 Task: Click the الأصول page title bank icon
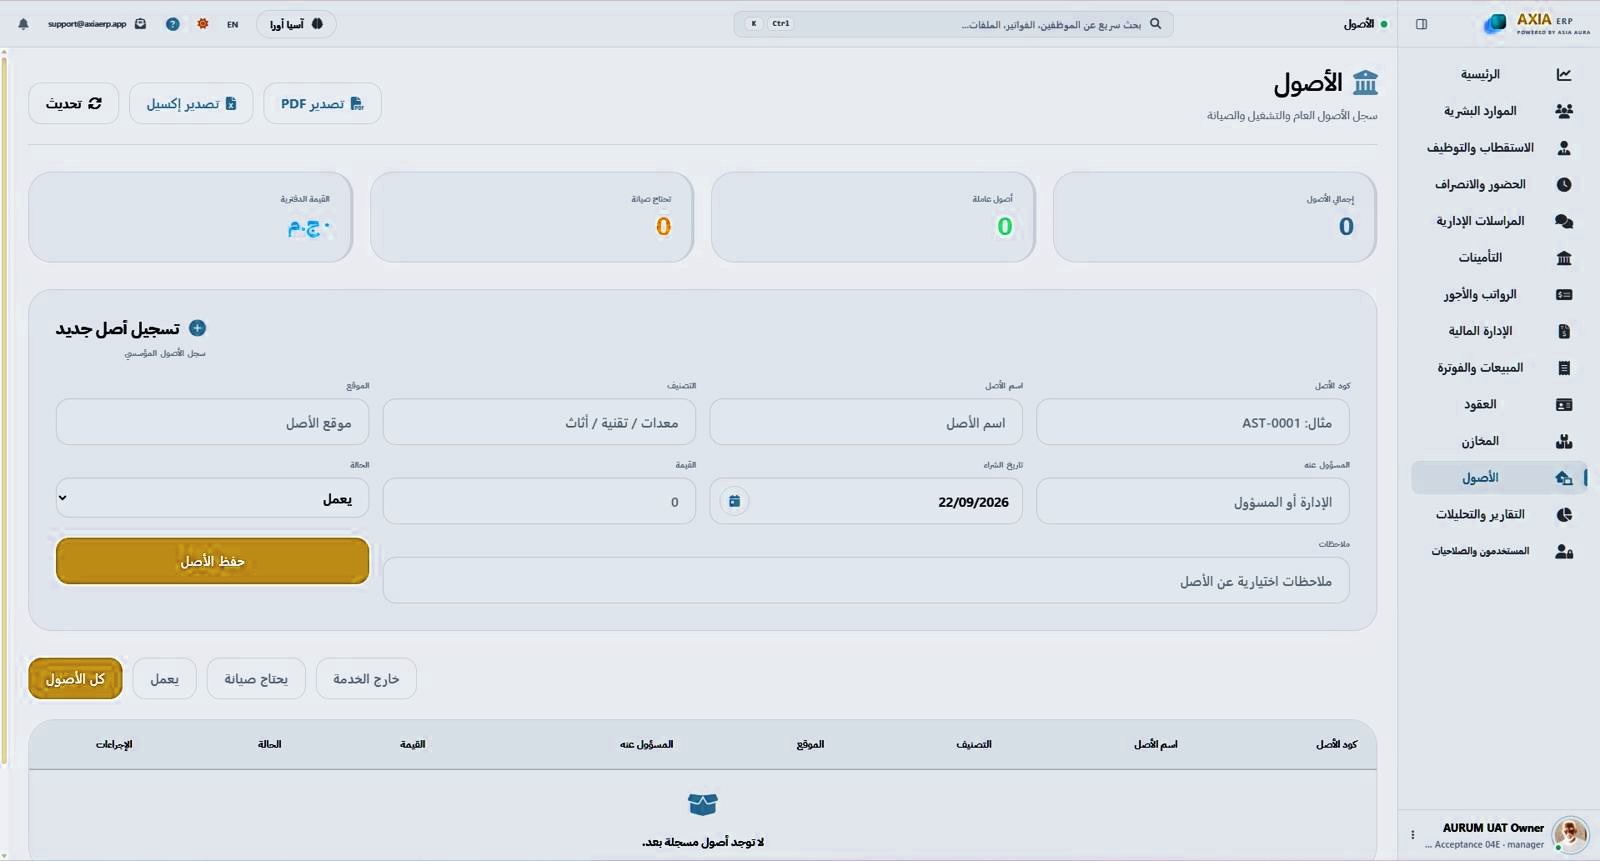pos(1365,83)
